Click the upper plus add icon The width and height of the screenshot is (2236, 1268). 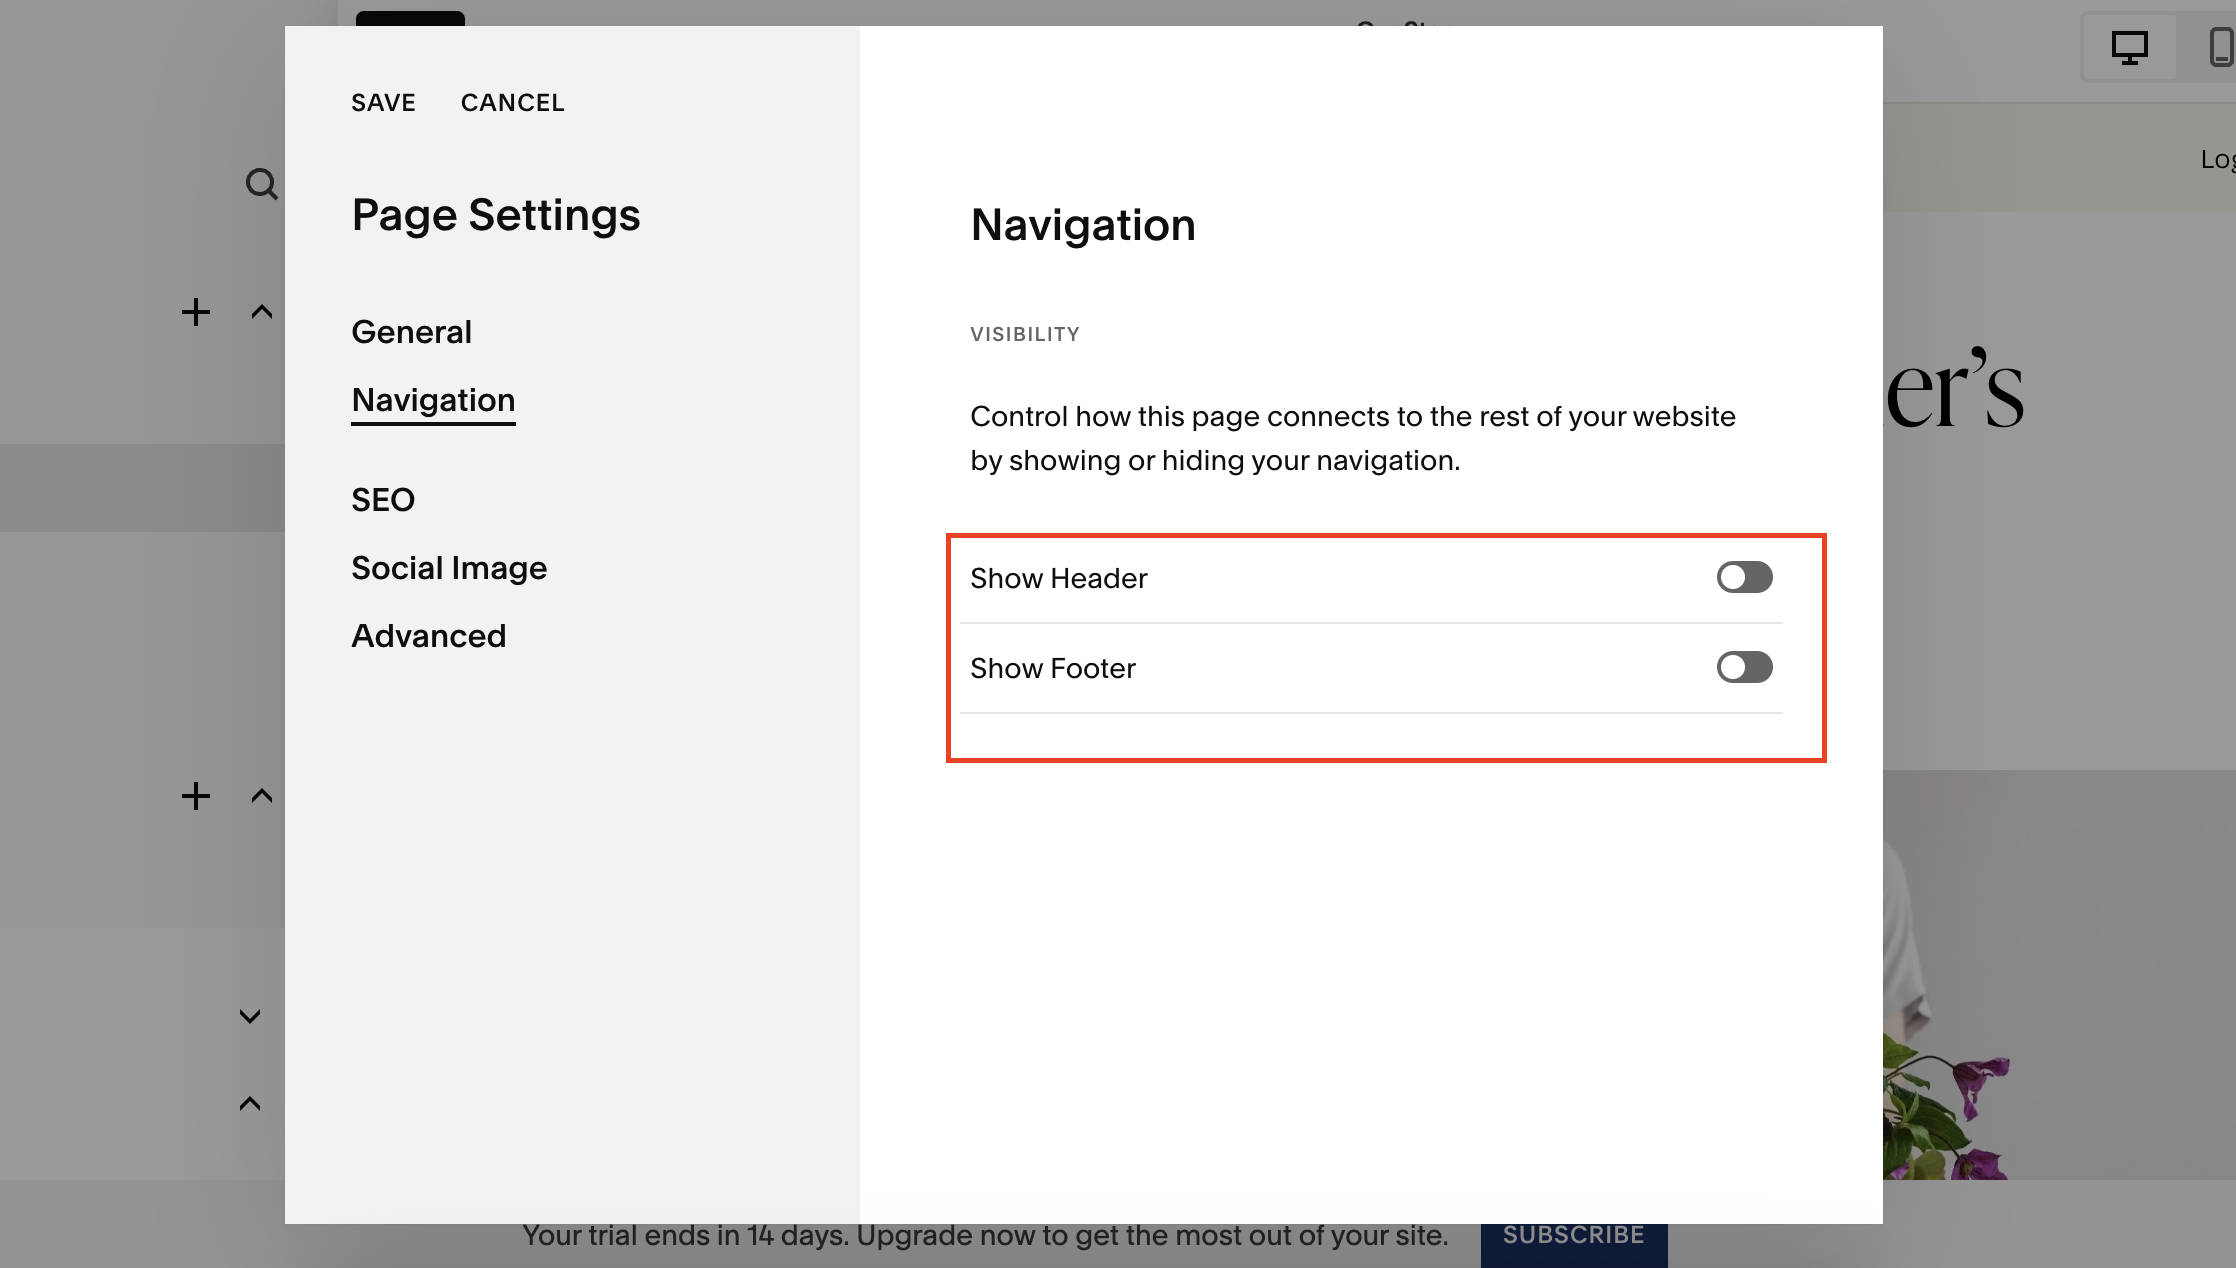196,312
